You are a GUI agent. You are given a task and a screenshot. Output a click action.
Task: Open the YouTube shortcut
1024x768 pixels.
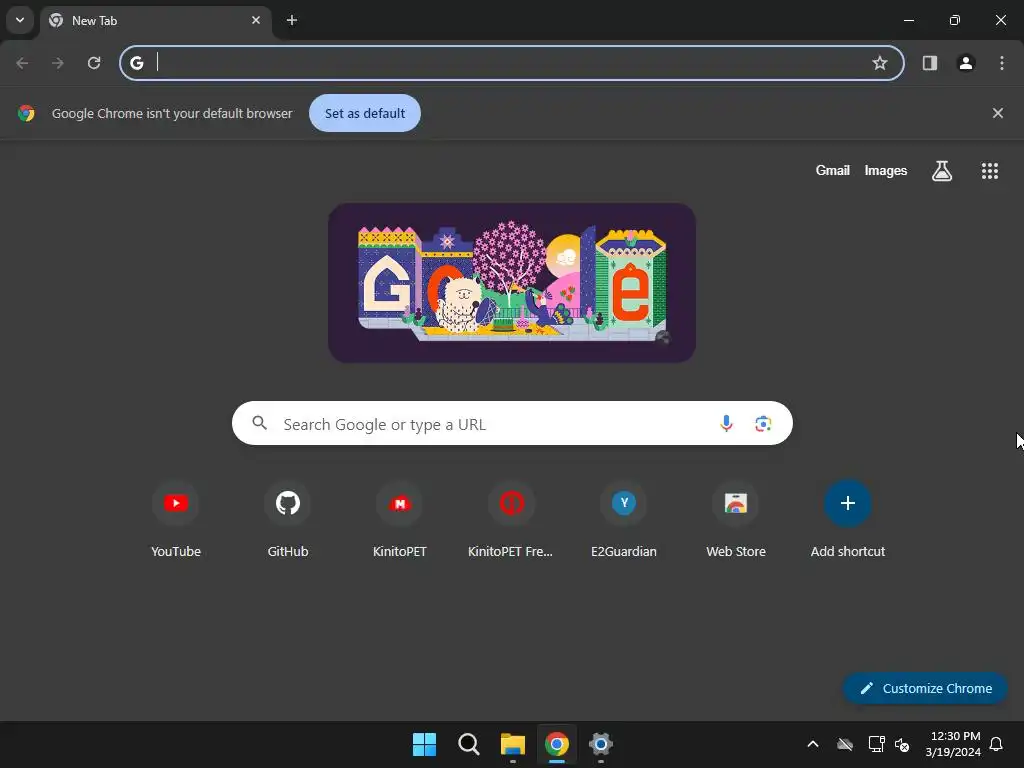click(x=176, y=520)
